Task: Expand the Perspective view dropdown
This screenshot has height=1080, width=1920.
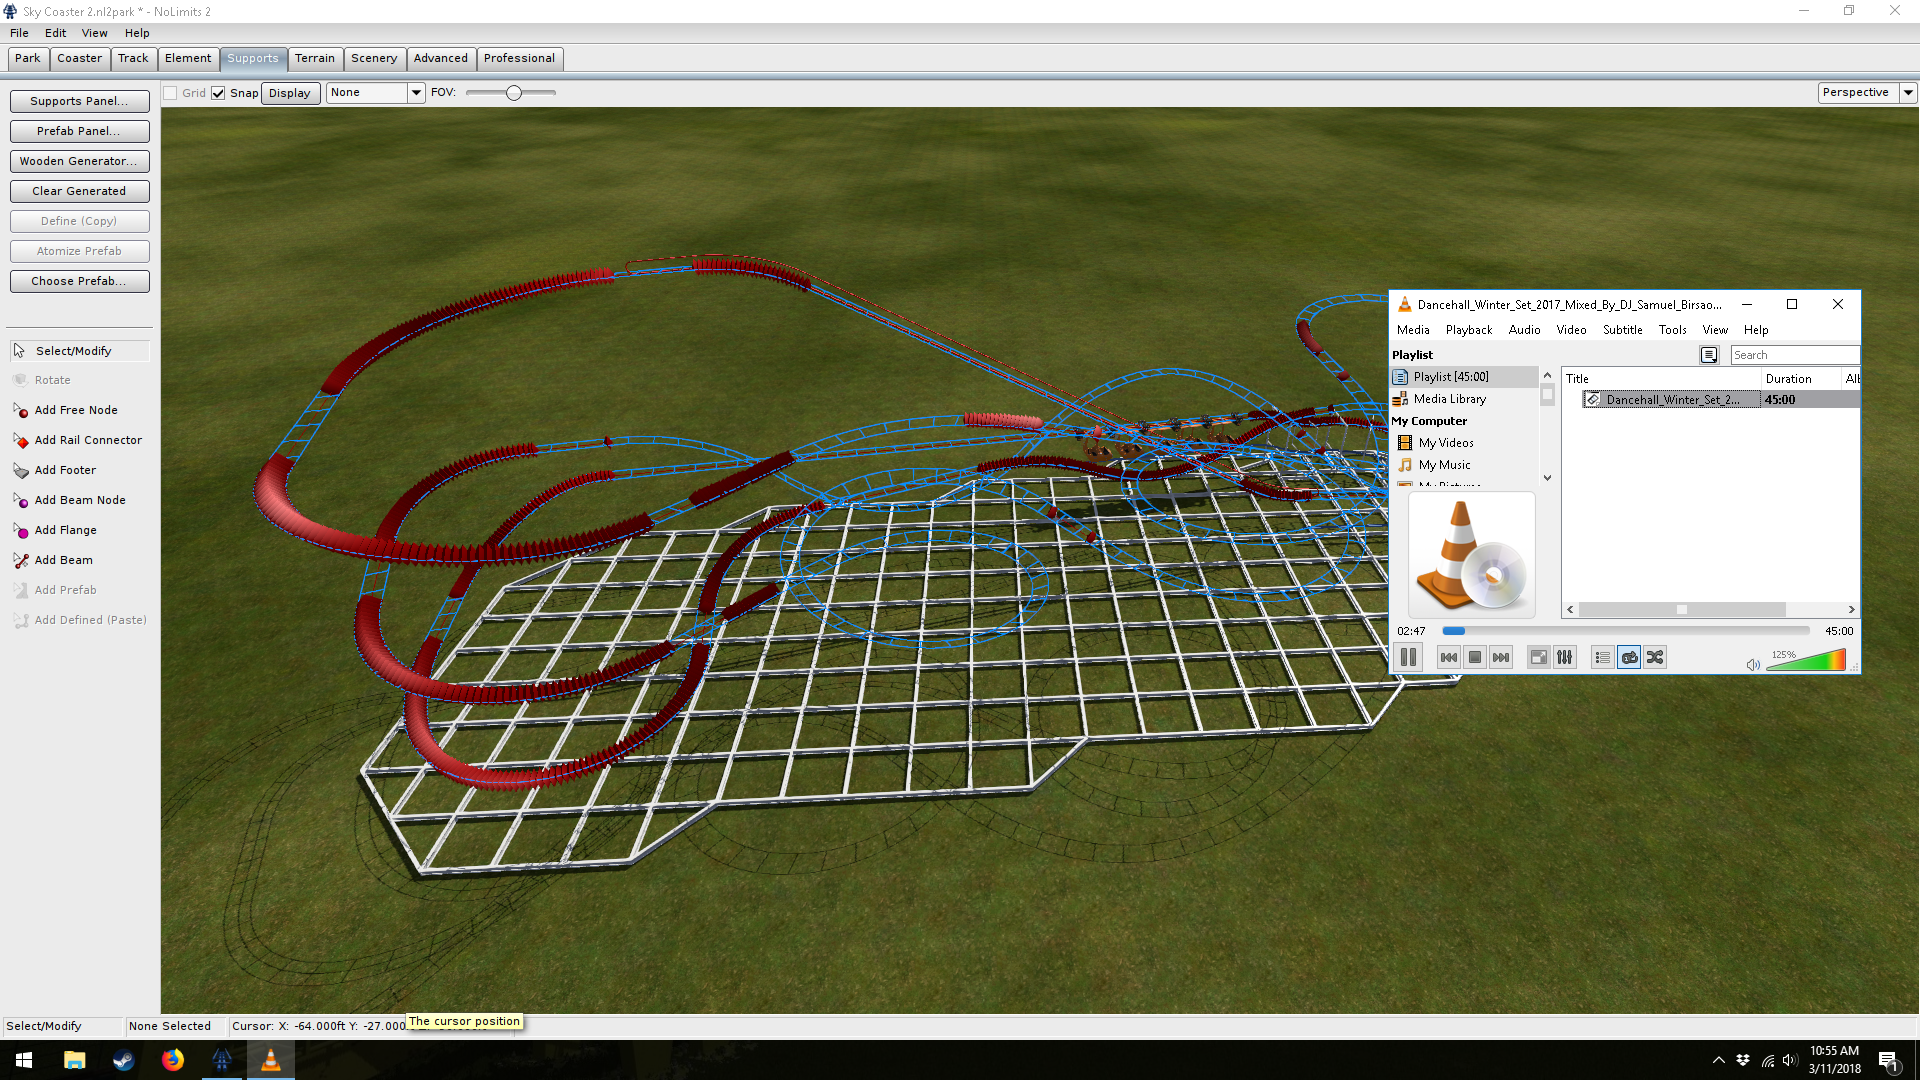Action: click(1908, 93)
